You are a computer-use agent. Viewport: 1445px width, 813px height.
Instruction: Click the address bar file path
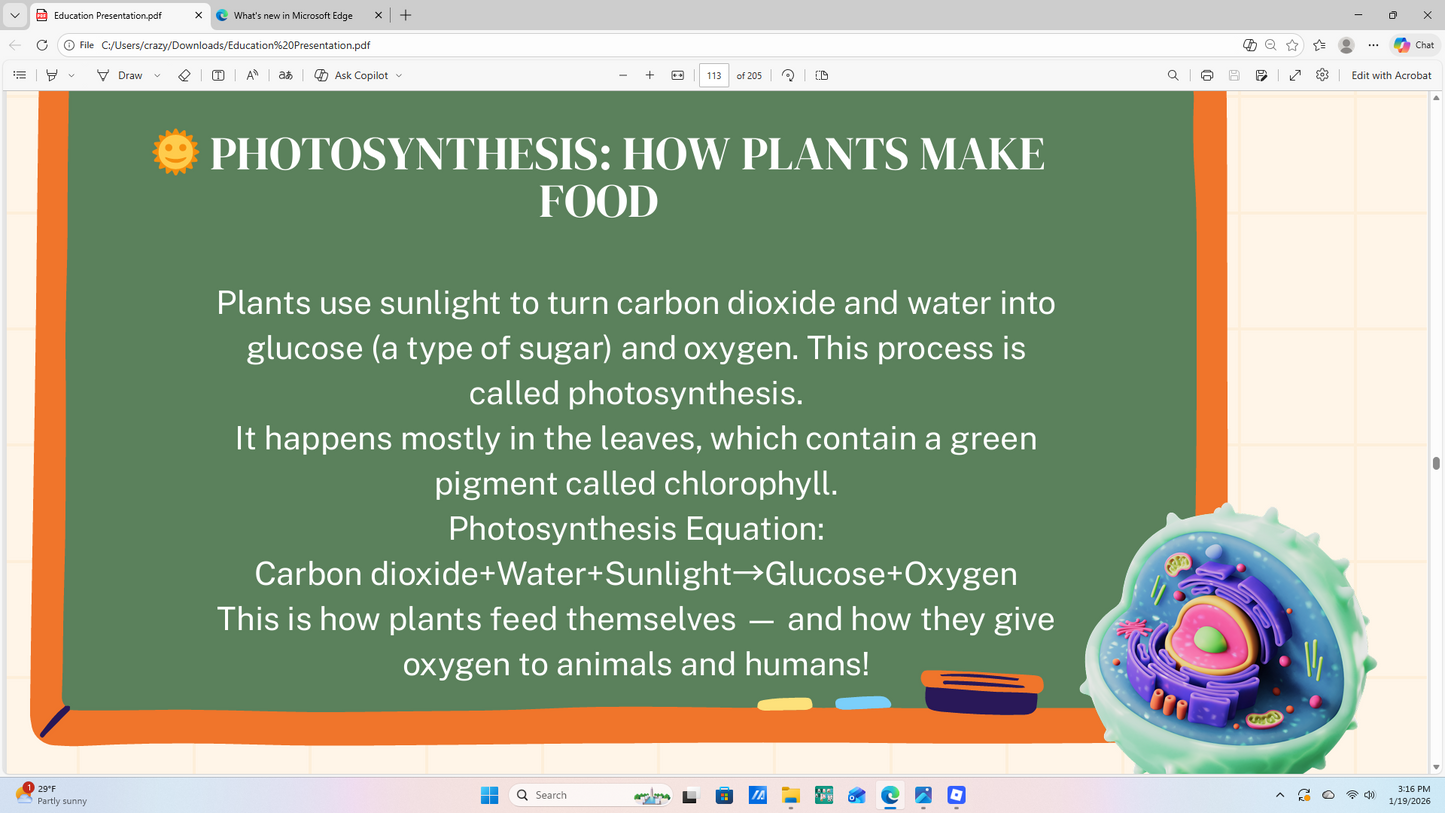point(236,45)
